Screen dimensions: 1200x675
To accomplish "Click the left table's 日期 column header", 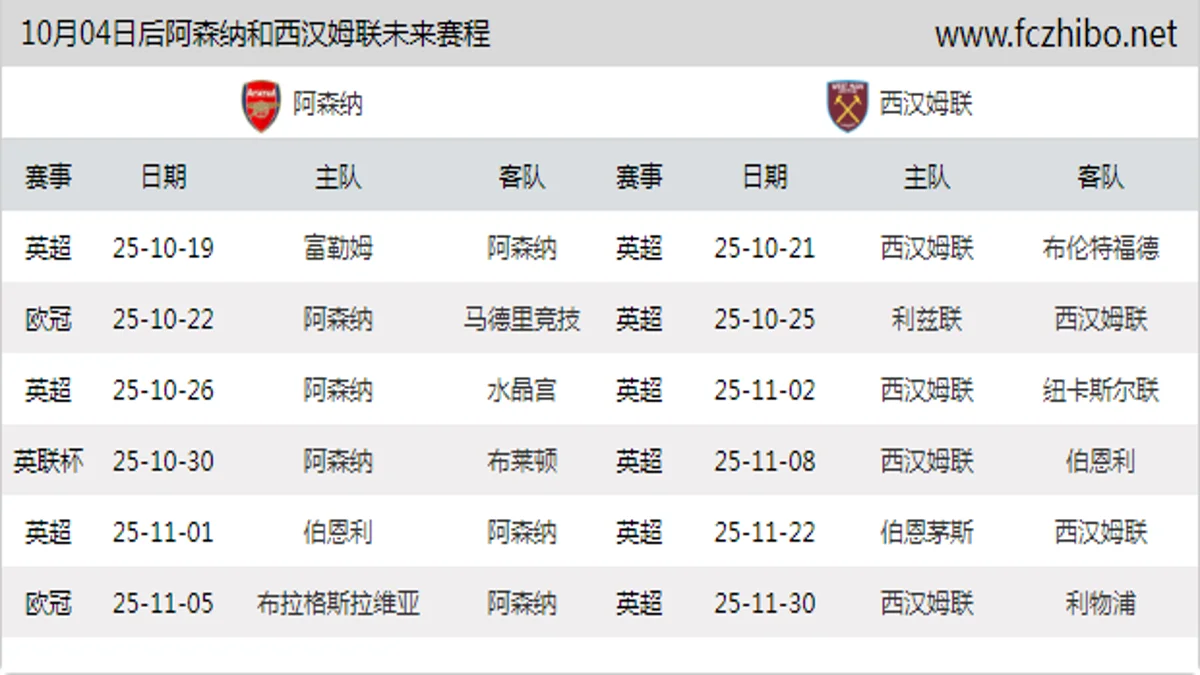I will pyautogui.click(x=163, y=177).
